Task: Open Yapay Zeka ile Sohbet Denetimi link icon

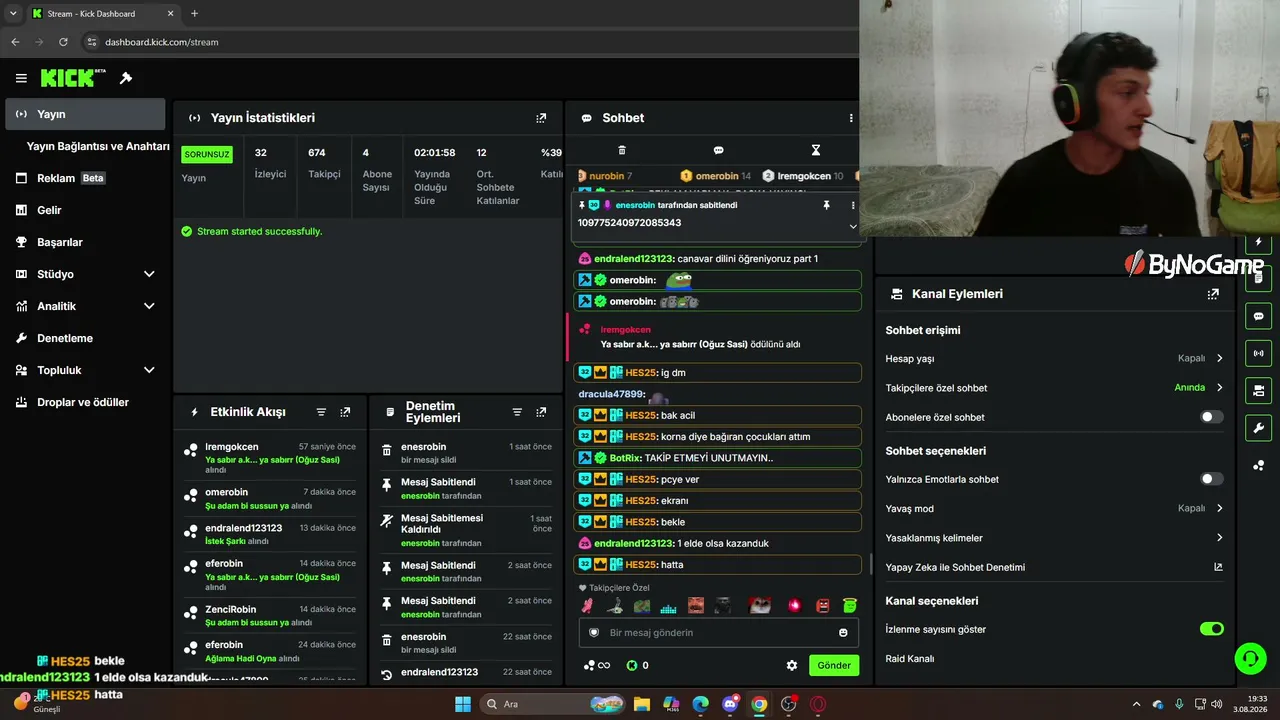Action: click(1218, 567)
